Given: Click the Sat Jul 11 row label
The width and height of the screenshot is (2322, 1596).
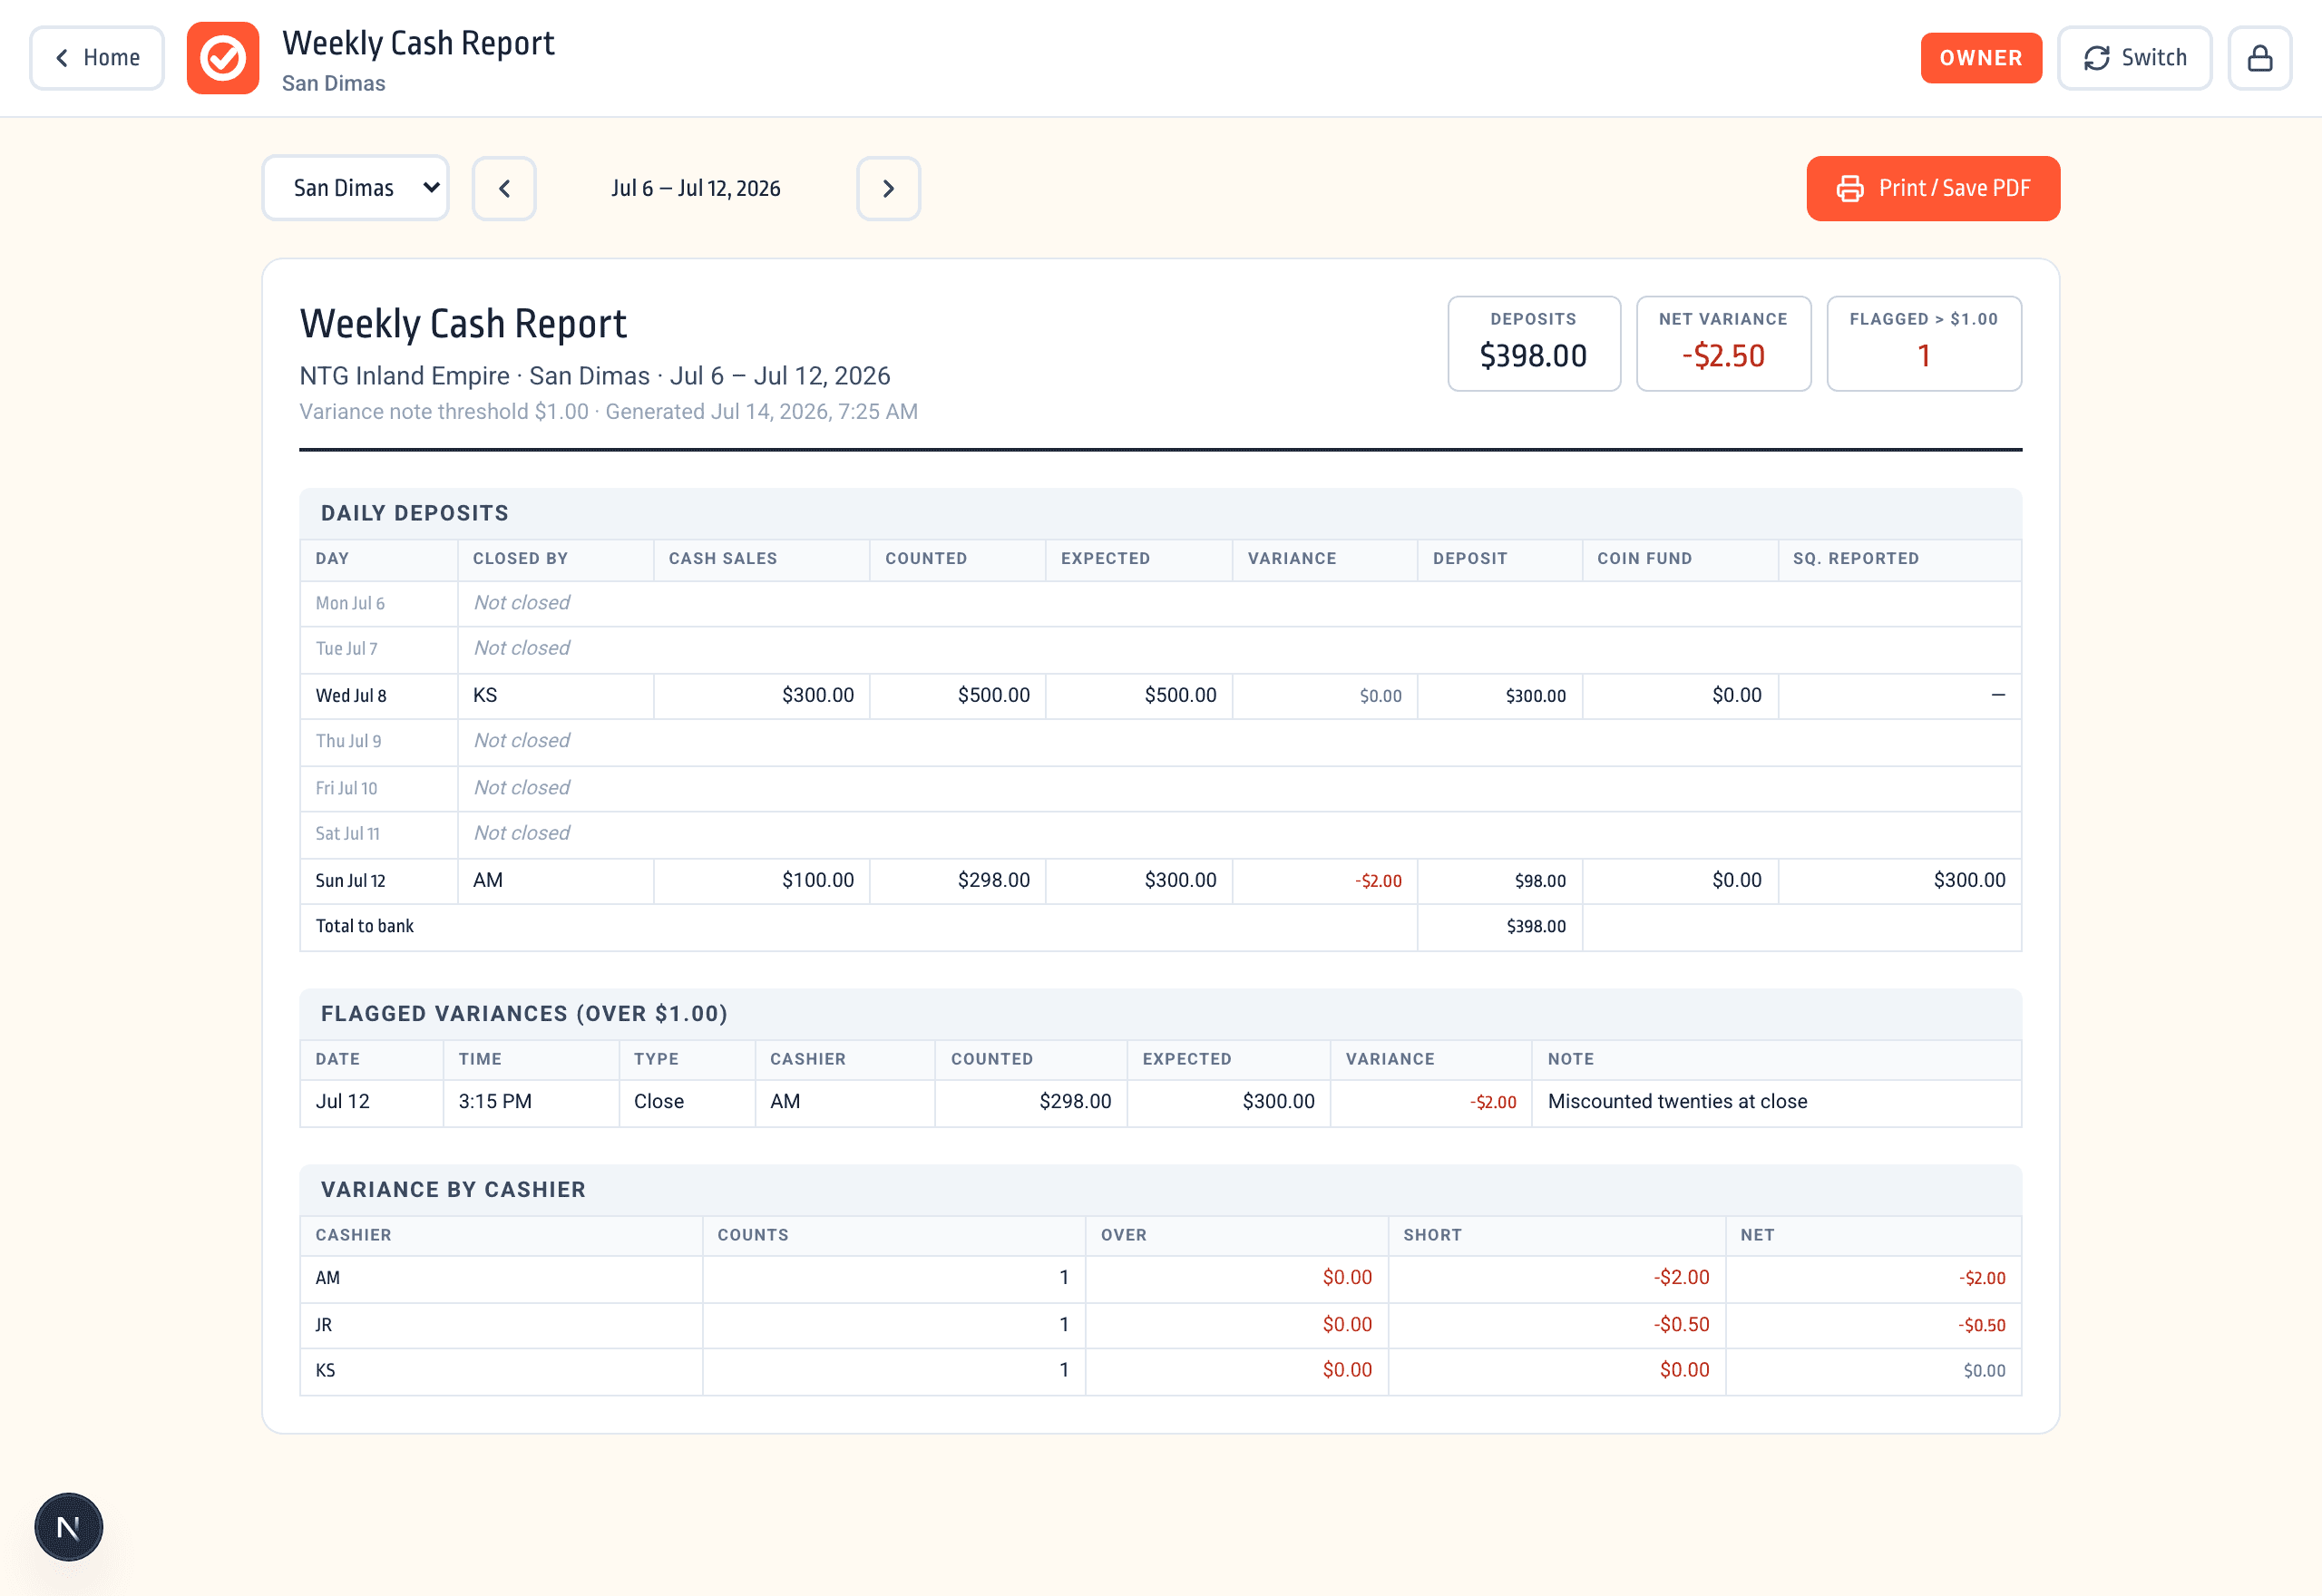Looking at the screenshot, I should point(347,834).
